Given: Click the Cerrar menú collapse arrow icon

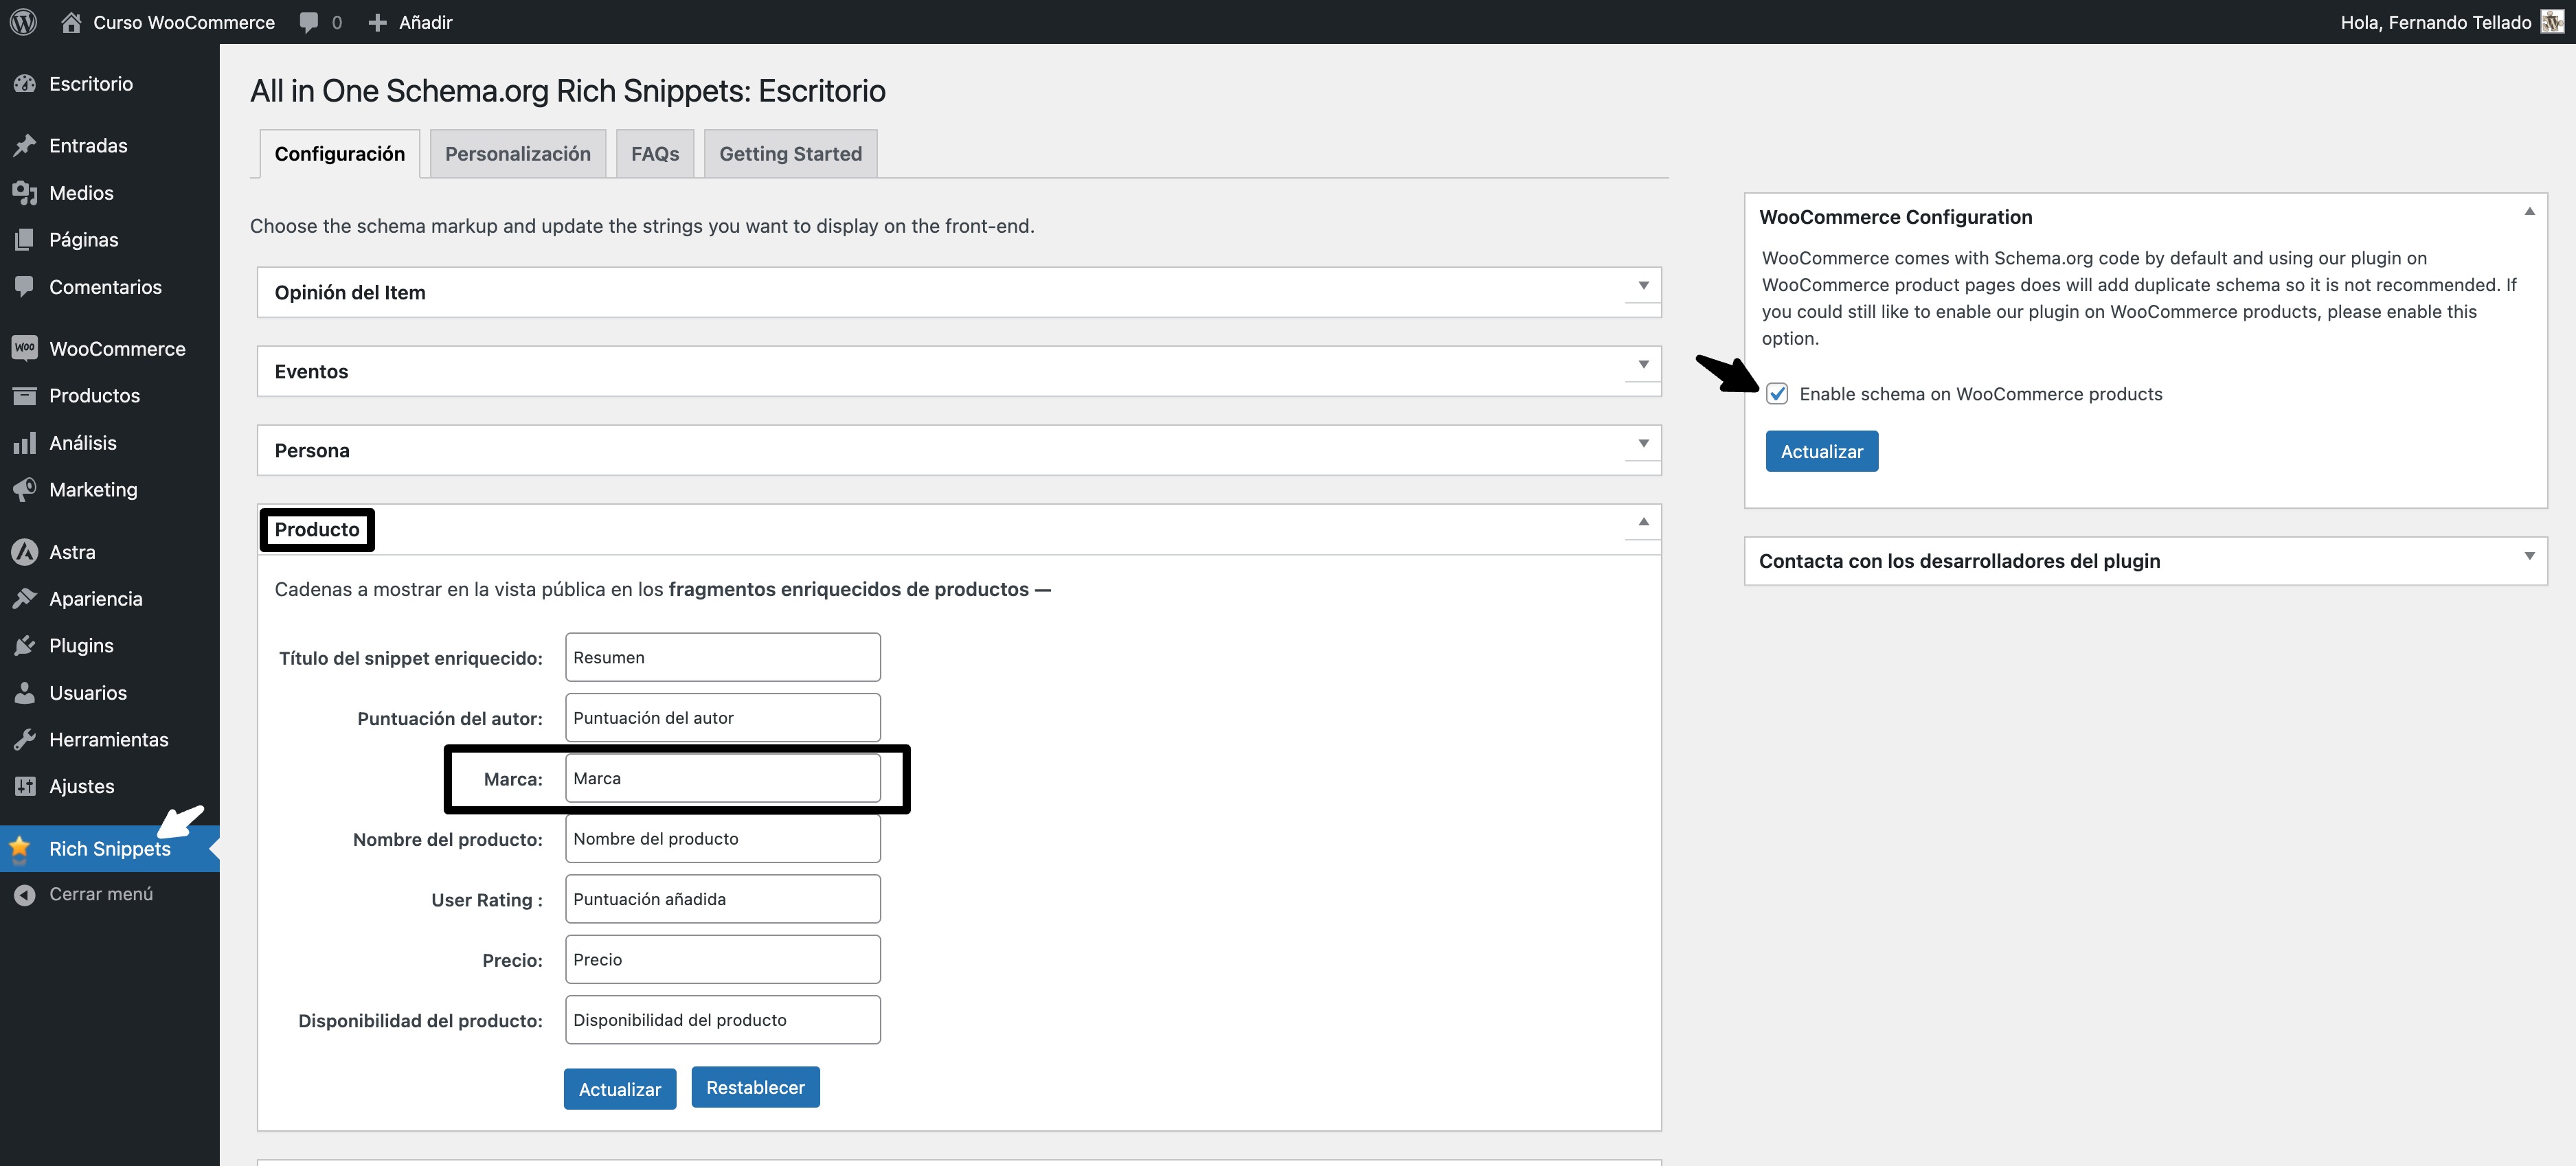Looking at the screenshot, I should click(25, 895).
